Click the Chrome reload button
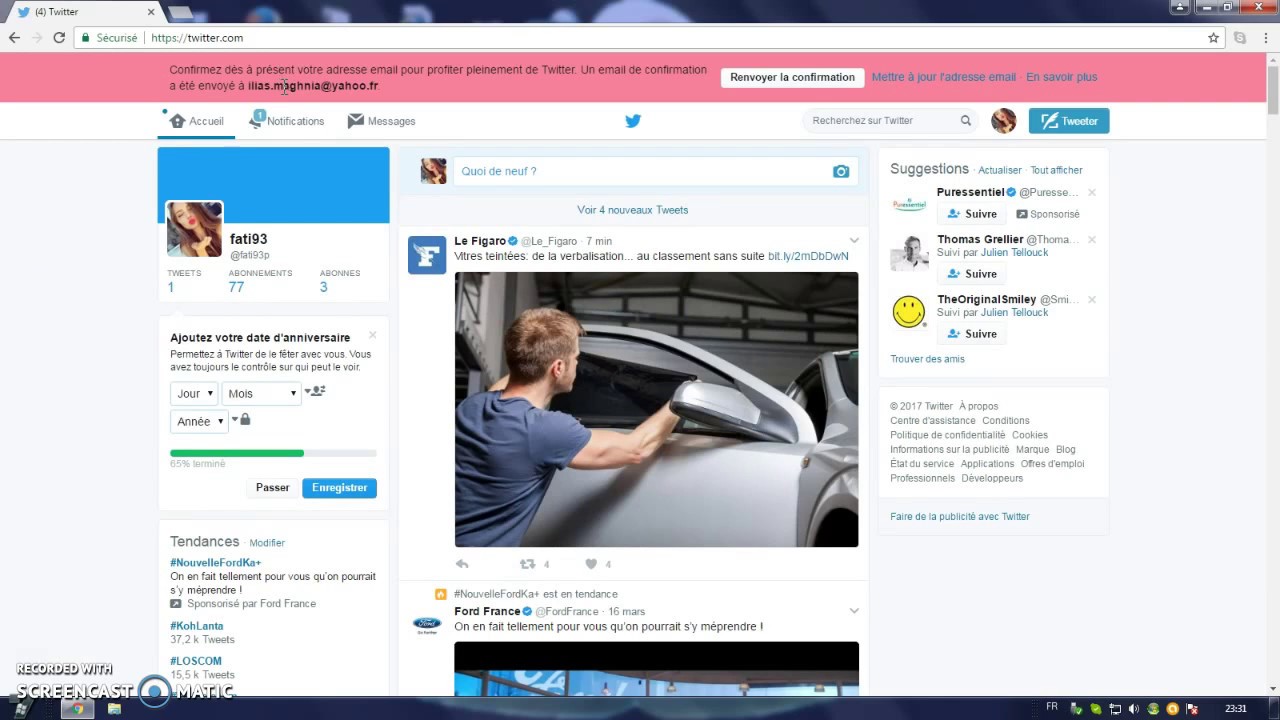 tap(59, 38)
